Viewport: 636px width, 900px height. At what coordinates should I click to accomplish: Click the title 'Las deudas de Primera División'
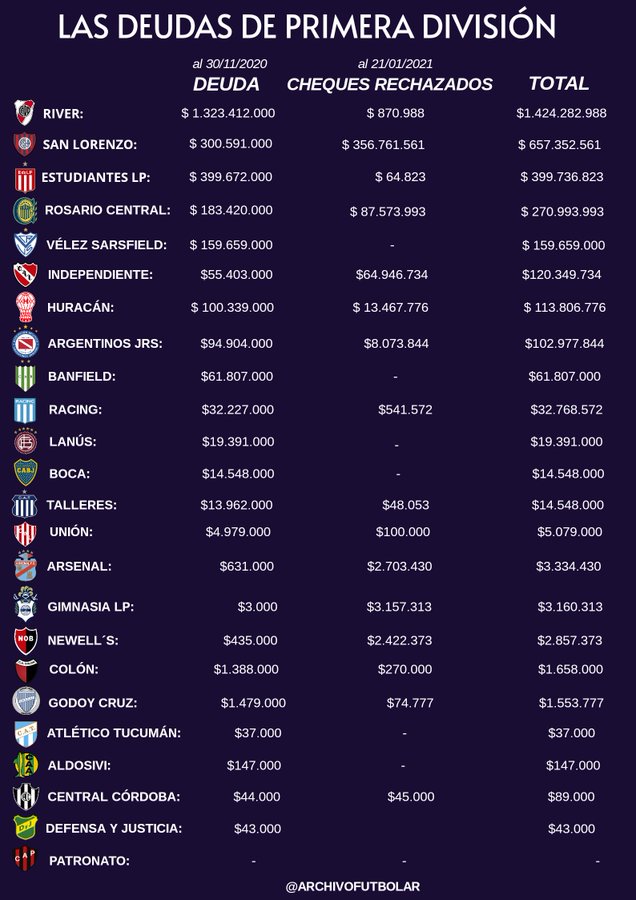pos(318,27)
